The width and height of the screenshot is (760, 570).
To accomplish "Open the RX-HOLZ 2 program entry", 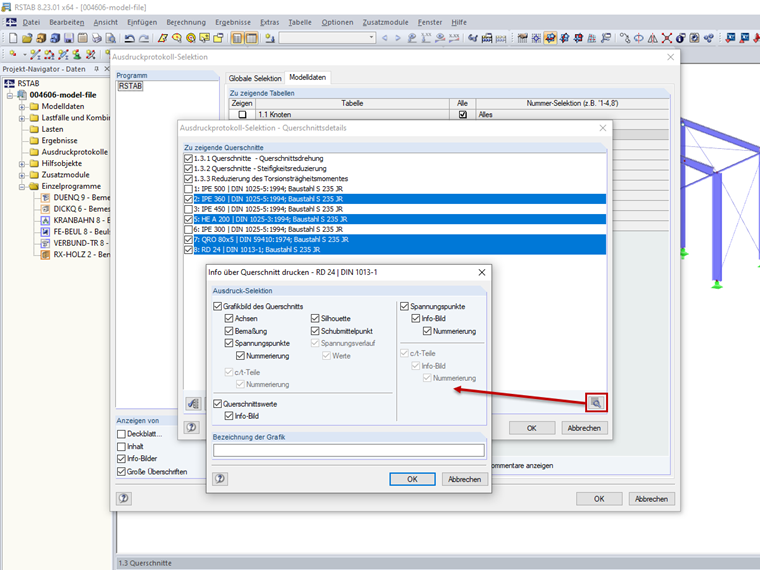I will (x=76, y=254).
